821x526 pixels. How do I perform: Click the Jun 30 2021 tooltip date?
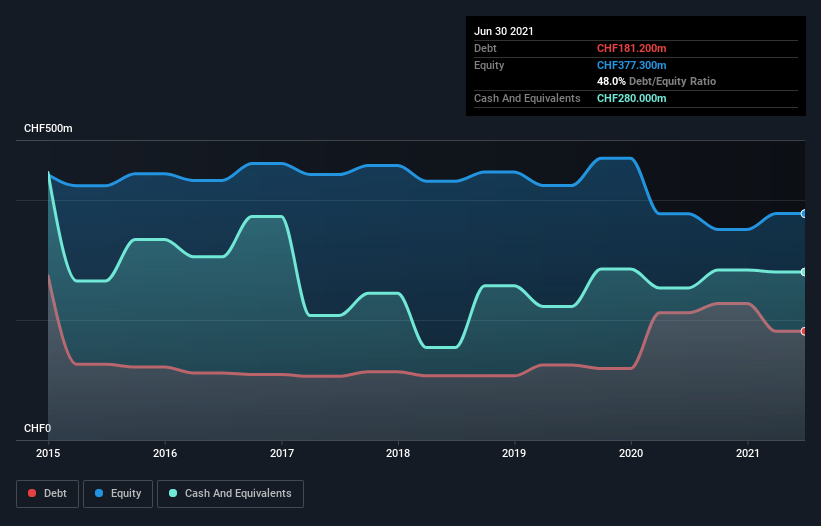(504, 31)
